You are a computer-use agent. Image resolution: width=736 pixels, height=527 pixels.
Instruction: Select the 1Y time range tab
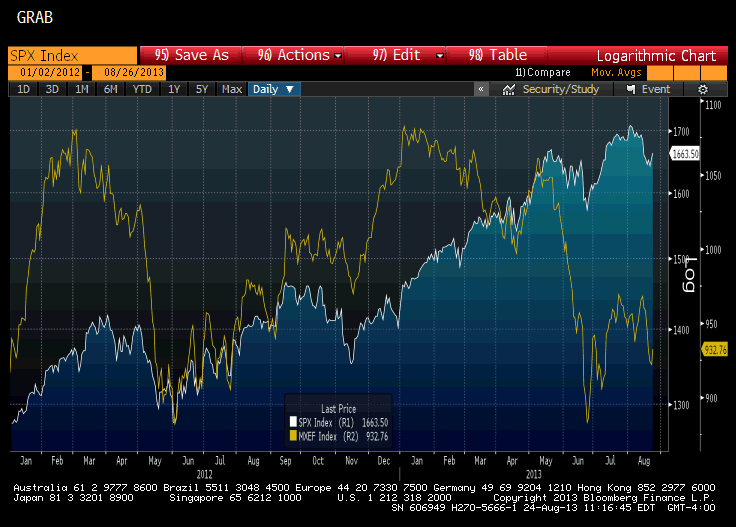pyautogui.click(x=174, y=89)
